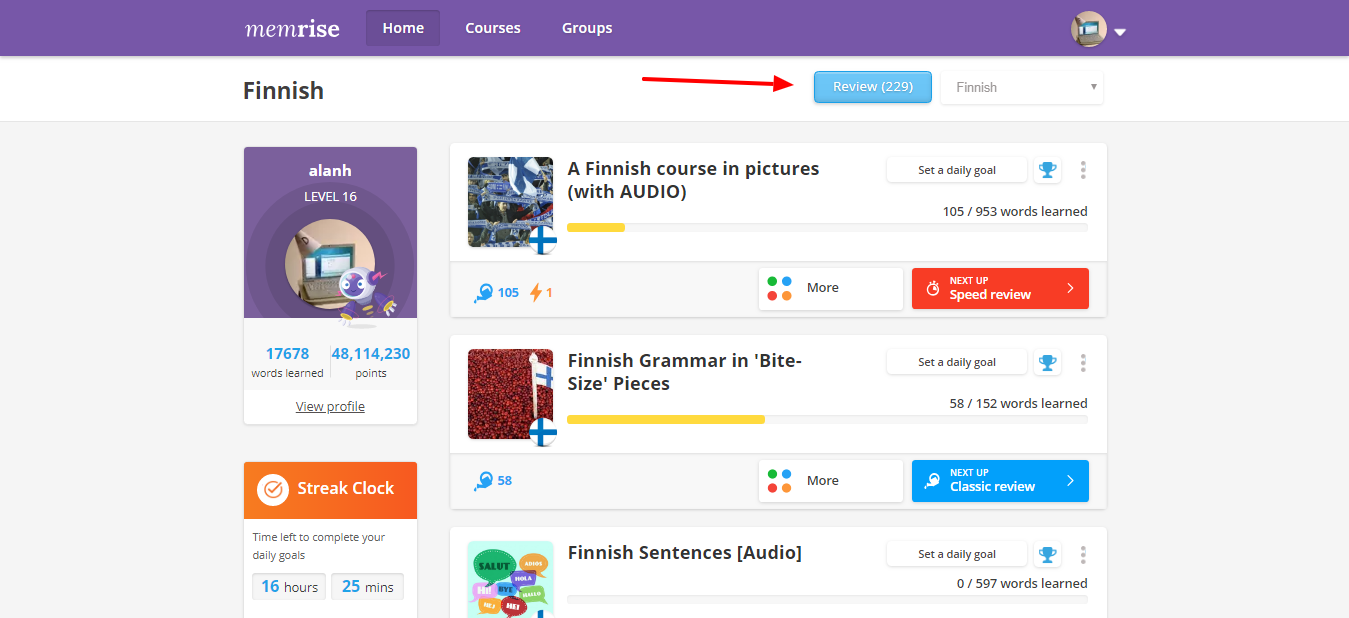
Task: Click LEVEL 16 label
Action: pos(330,197)
